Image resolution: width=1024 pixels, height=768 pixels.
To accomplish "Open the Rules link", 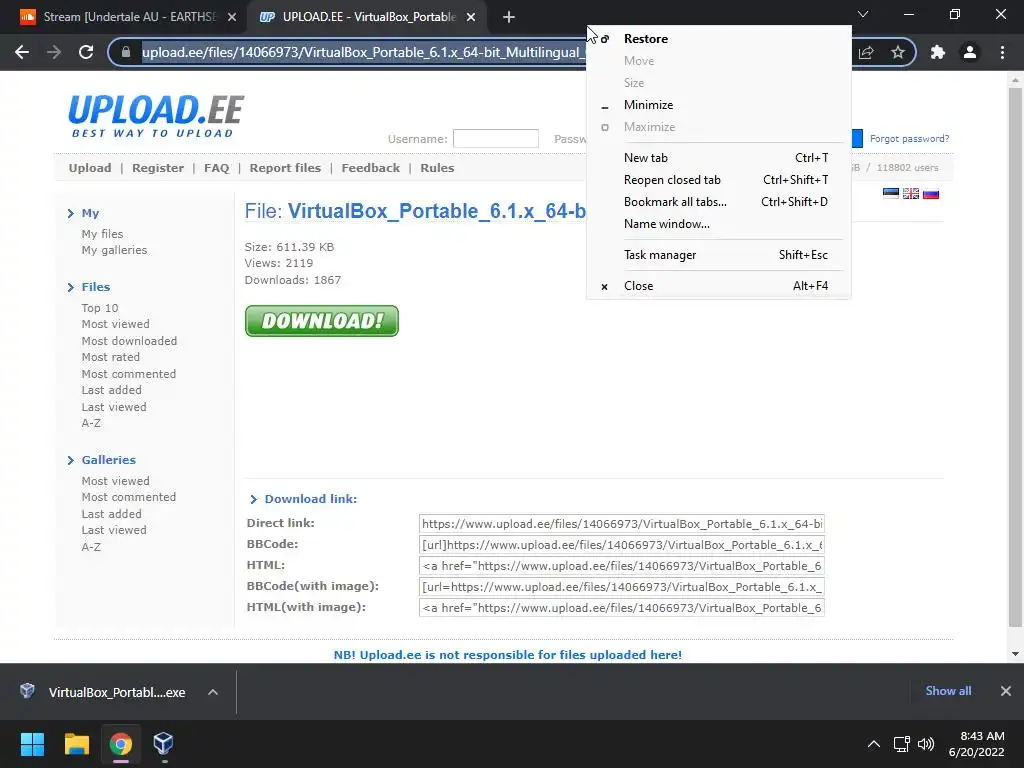I will [x=437, y=168].
